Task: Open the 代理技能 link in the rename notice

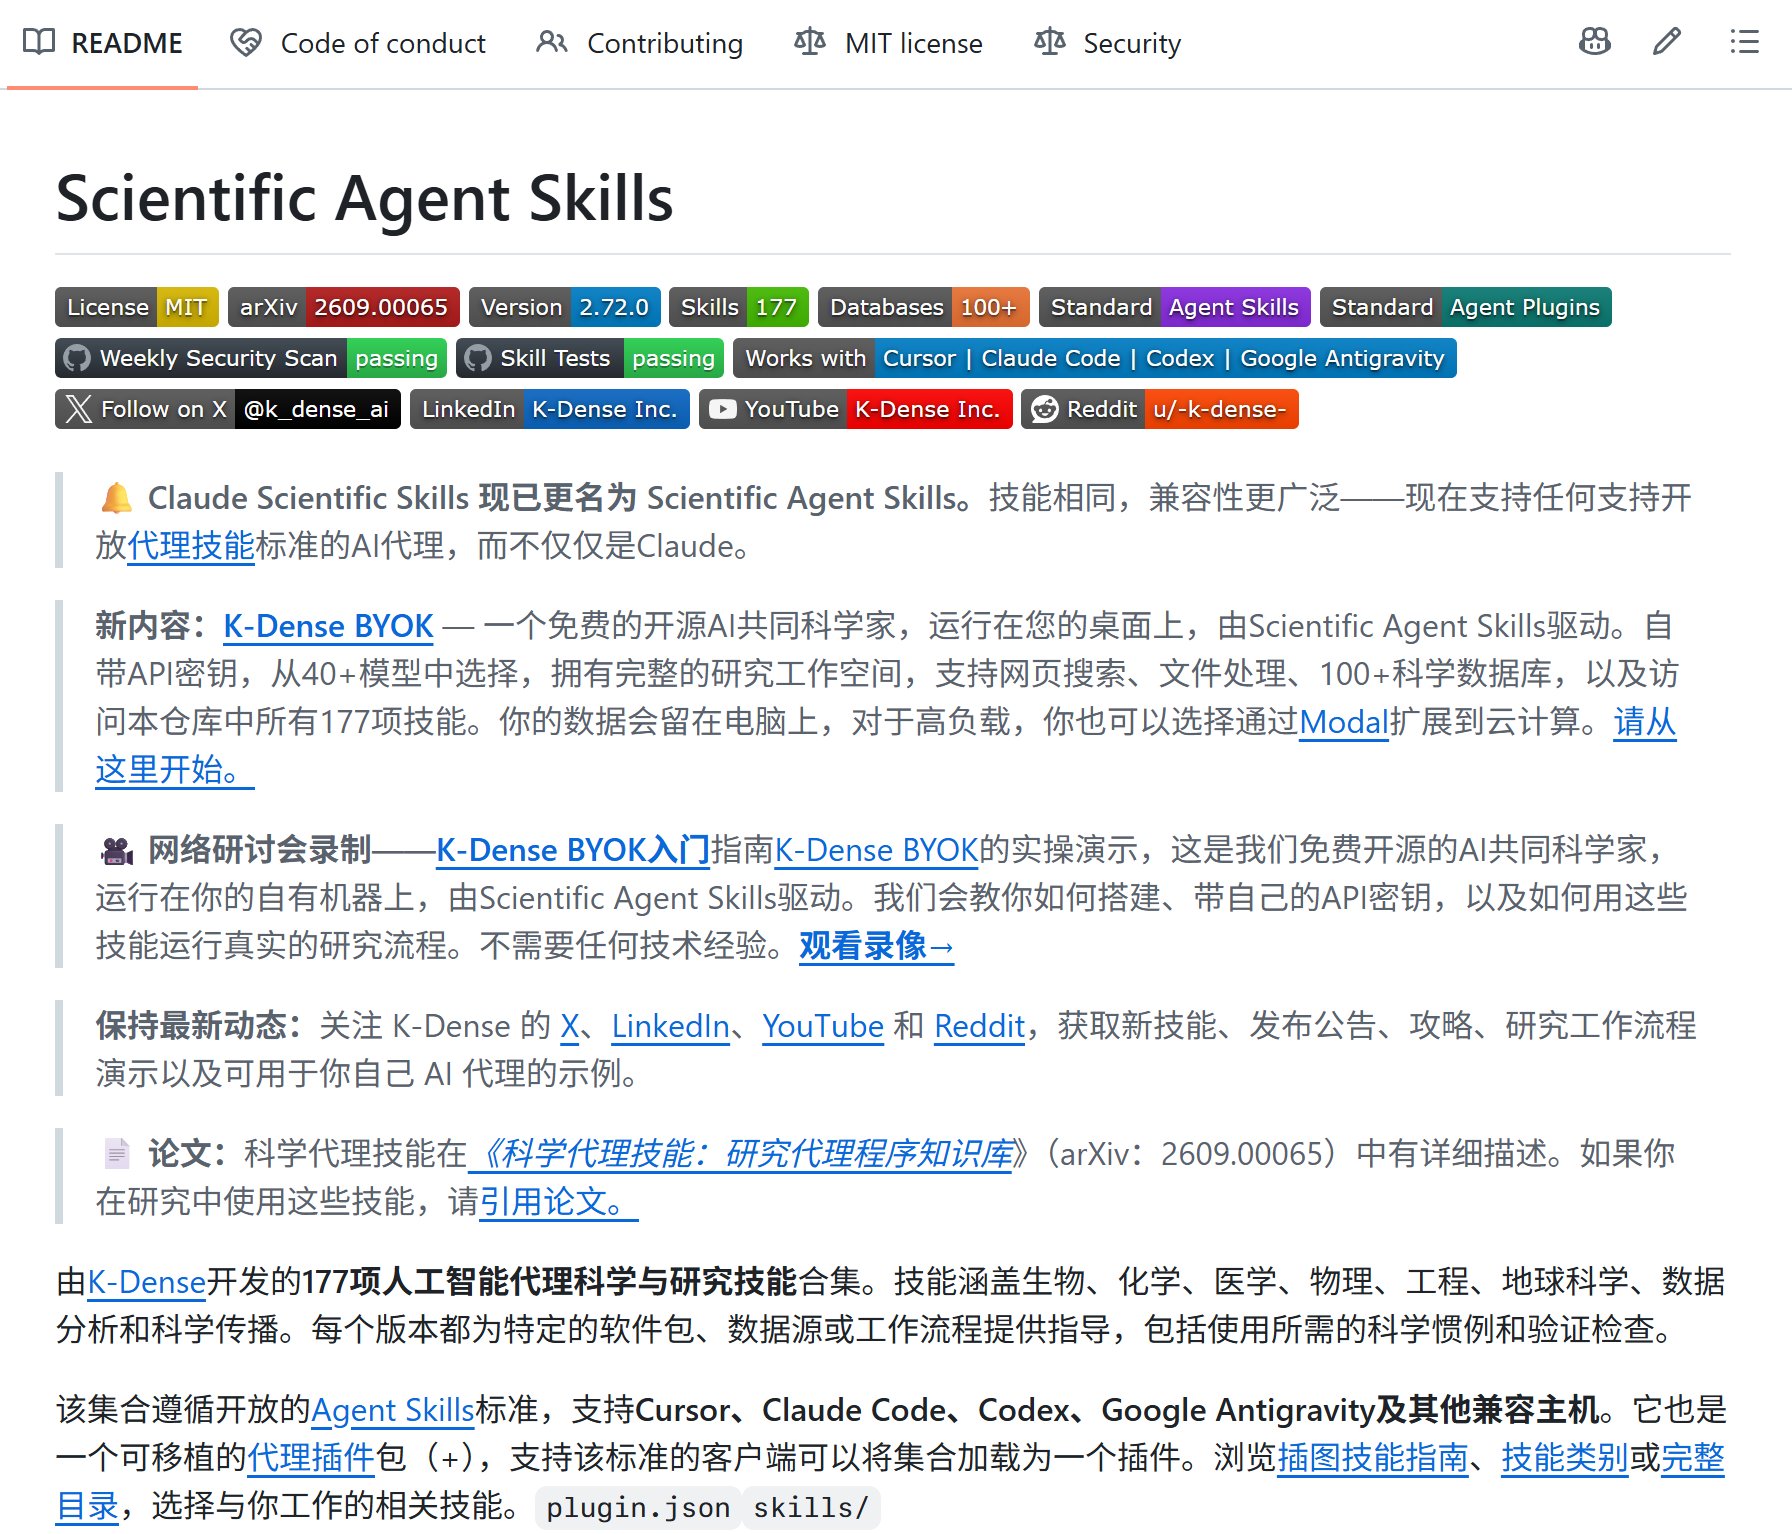Action: (x=191, y=546)
